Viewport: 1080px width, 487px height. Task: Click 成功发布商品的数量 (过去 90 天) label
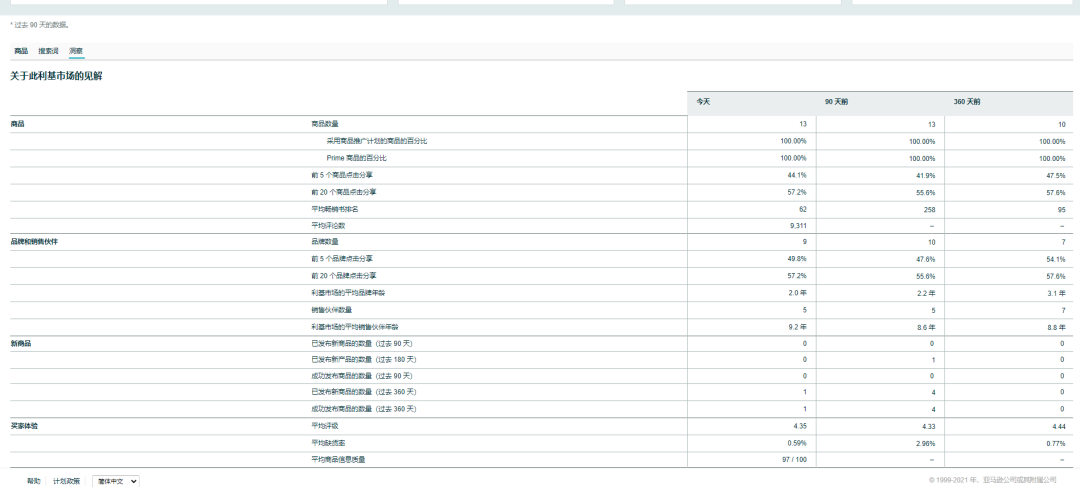(x=362, y=376)
